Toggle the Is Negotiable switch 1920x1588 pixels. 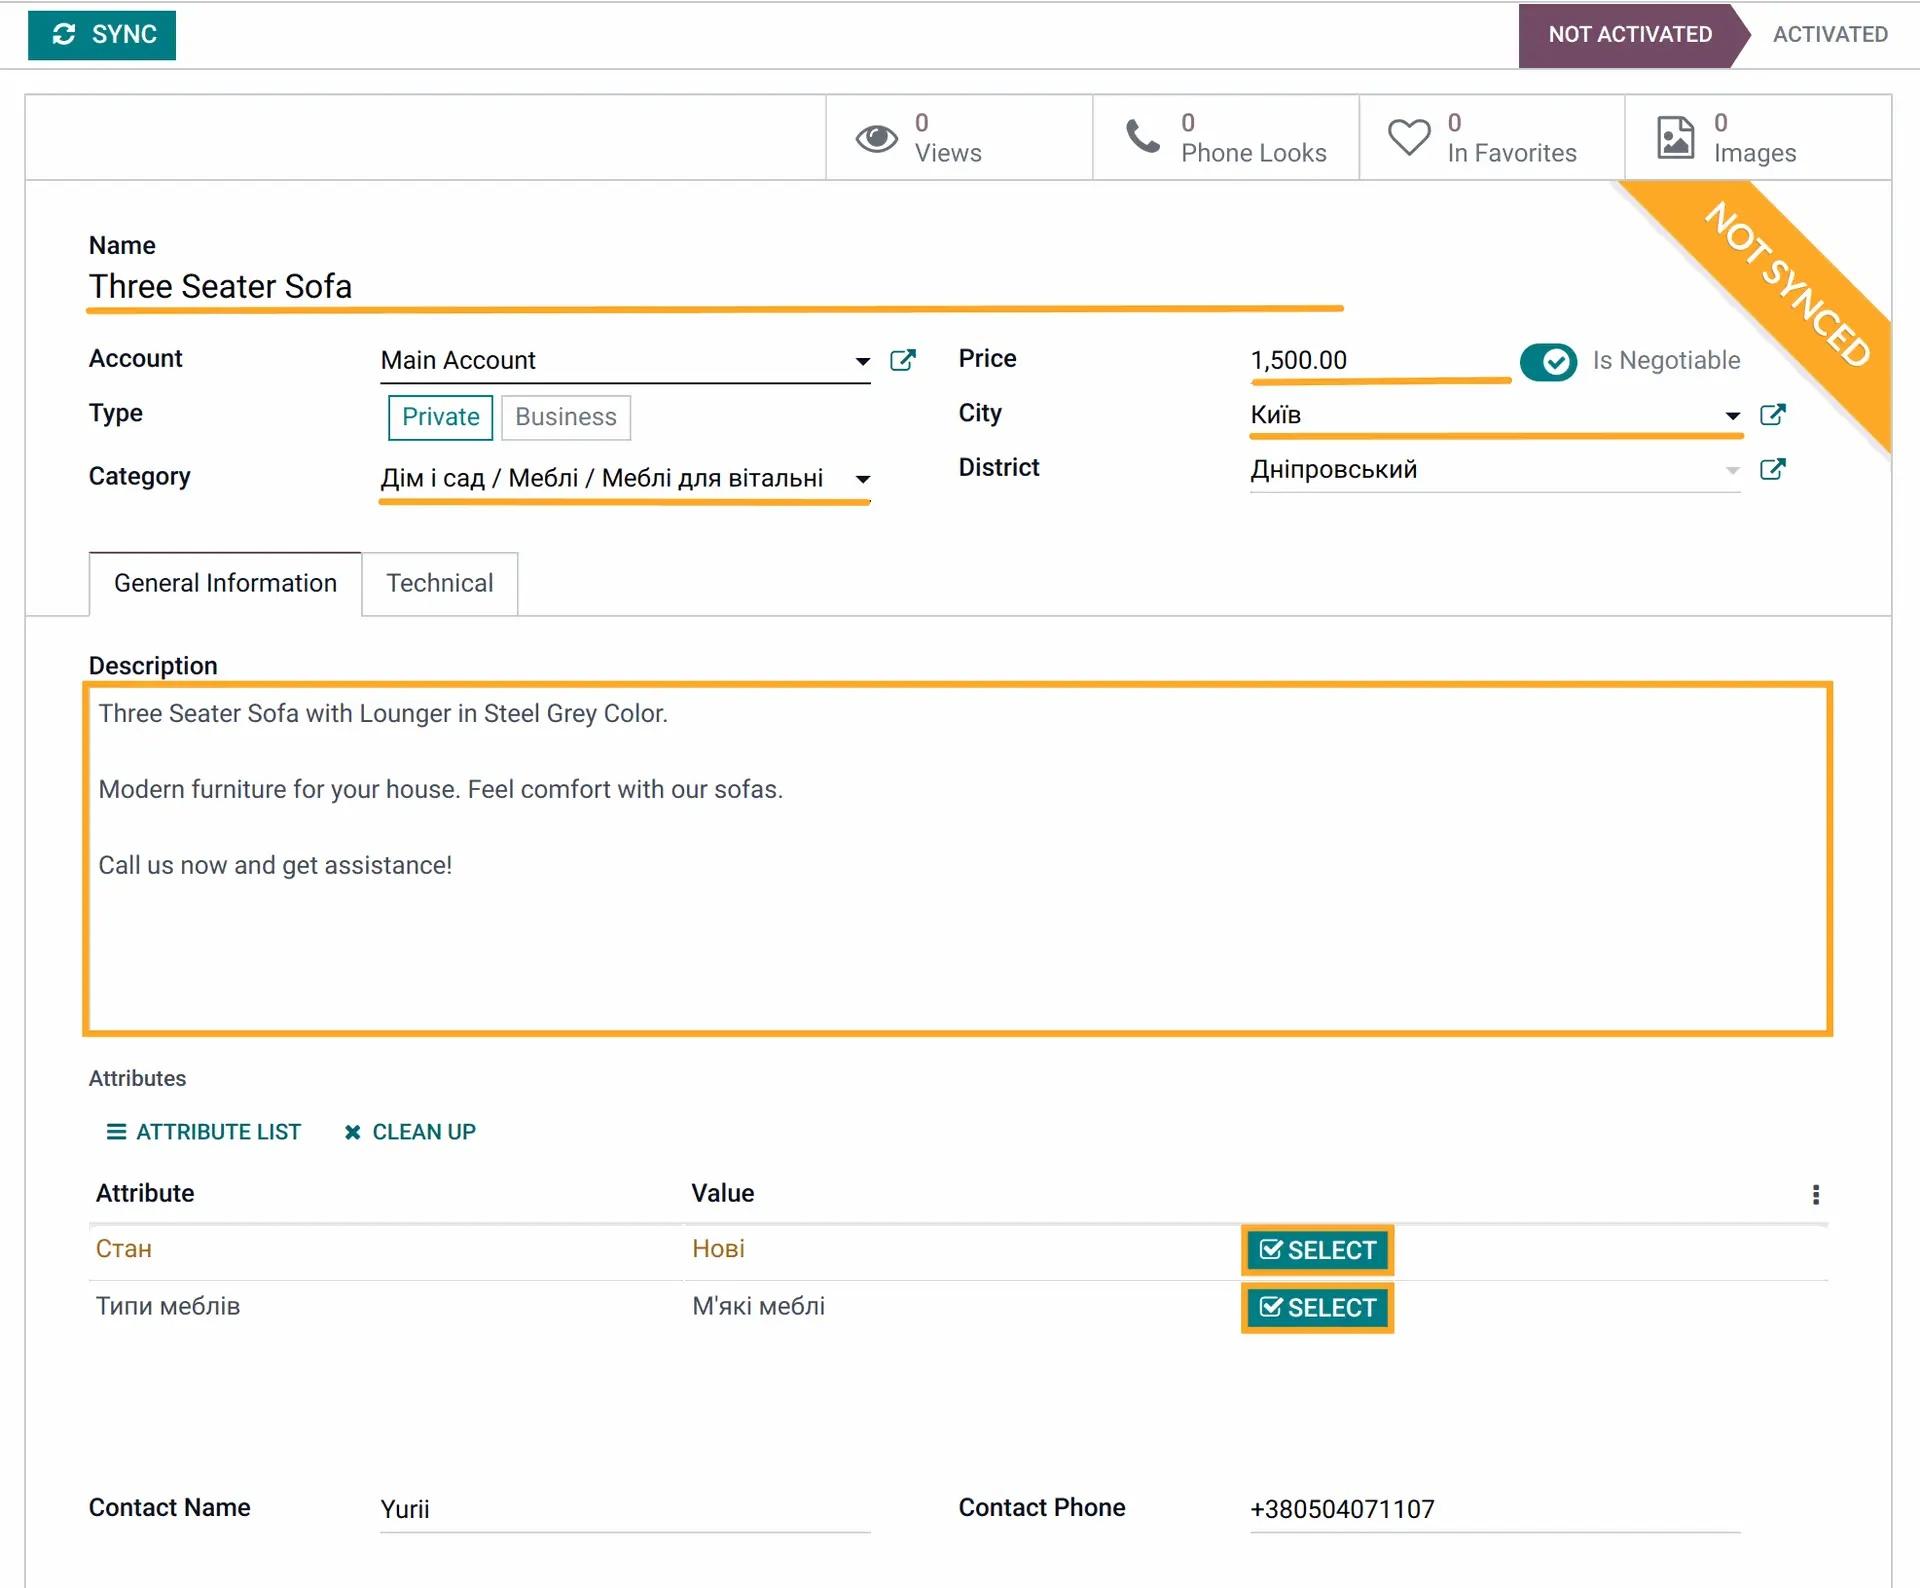coord(1548,361)
